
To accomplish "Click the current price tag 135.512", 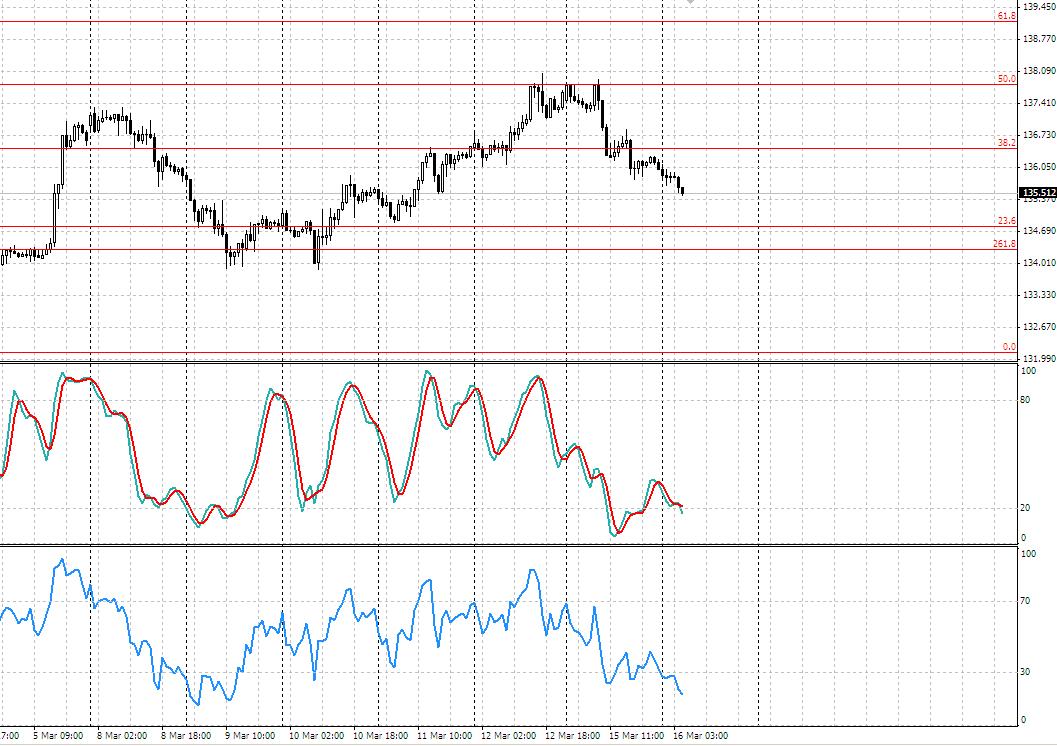I will [x=1037, y=193].
